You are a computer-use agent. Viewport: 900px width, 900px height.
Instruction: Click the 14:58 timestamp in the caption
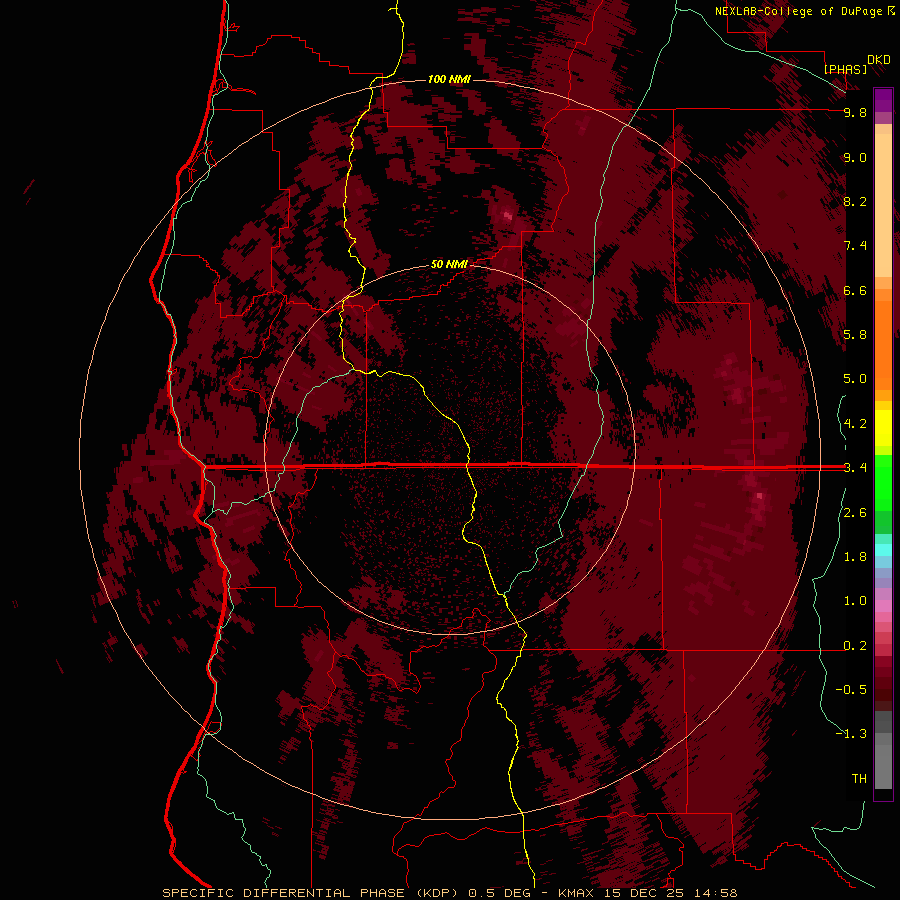coord(716,893)
